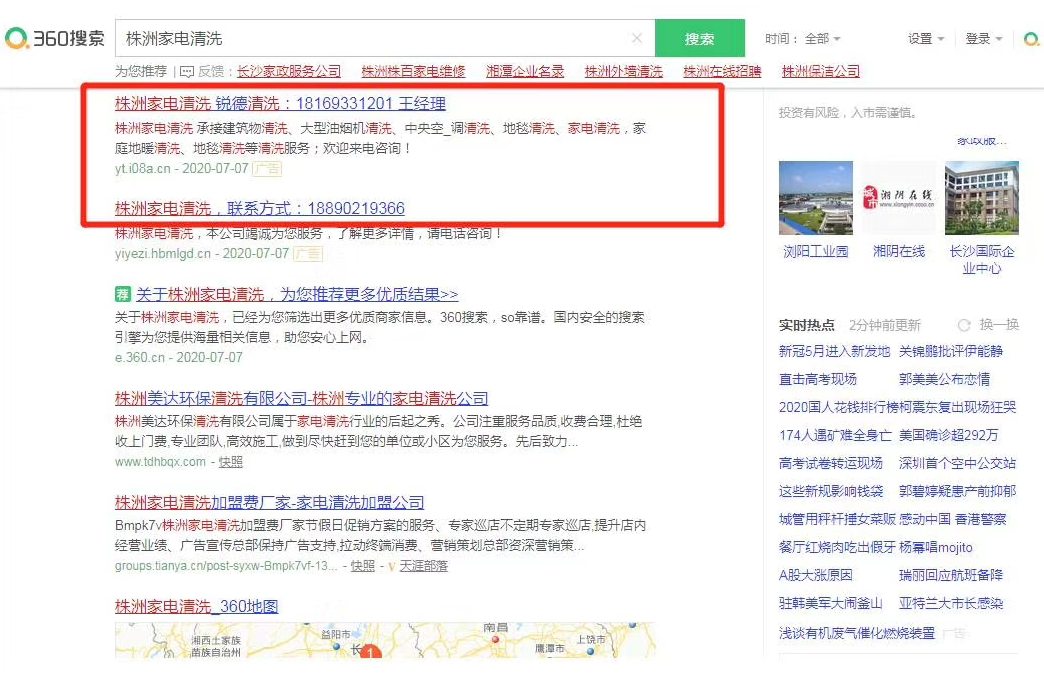The width and height of the screenshot is (1044, 684).
Task: Open hot topic 高考试卷转运现场
Action: pyautogui.click(x=831, y=463)
